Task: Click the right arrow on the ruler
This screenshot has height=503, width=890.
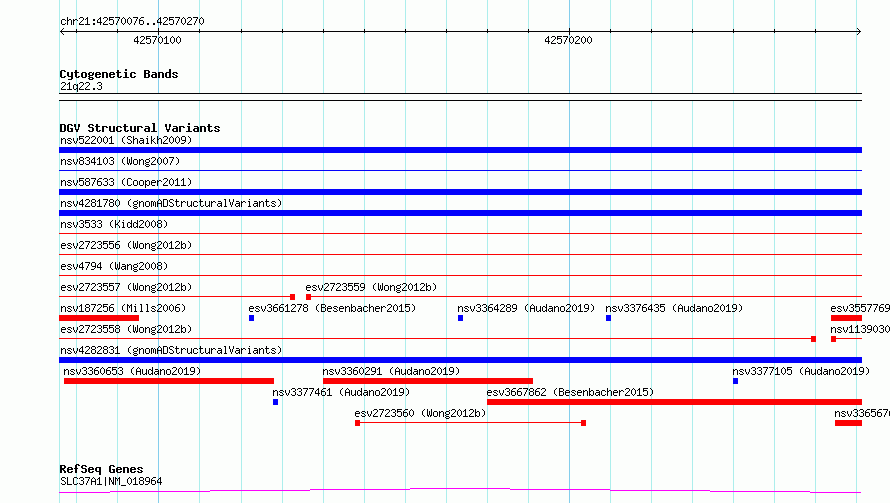Action: click(859, 32)
